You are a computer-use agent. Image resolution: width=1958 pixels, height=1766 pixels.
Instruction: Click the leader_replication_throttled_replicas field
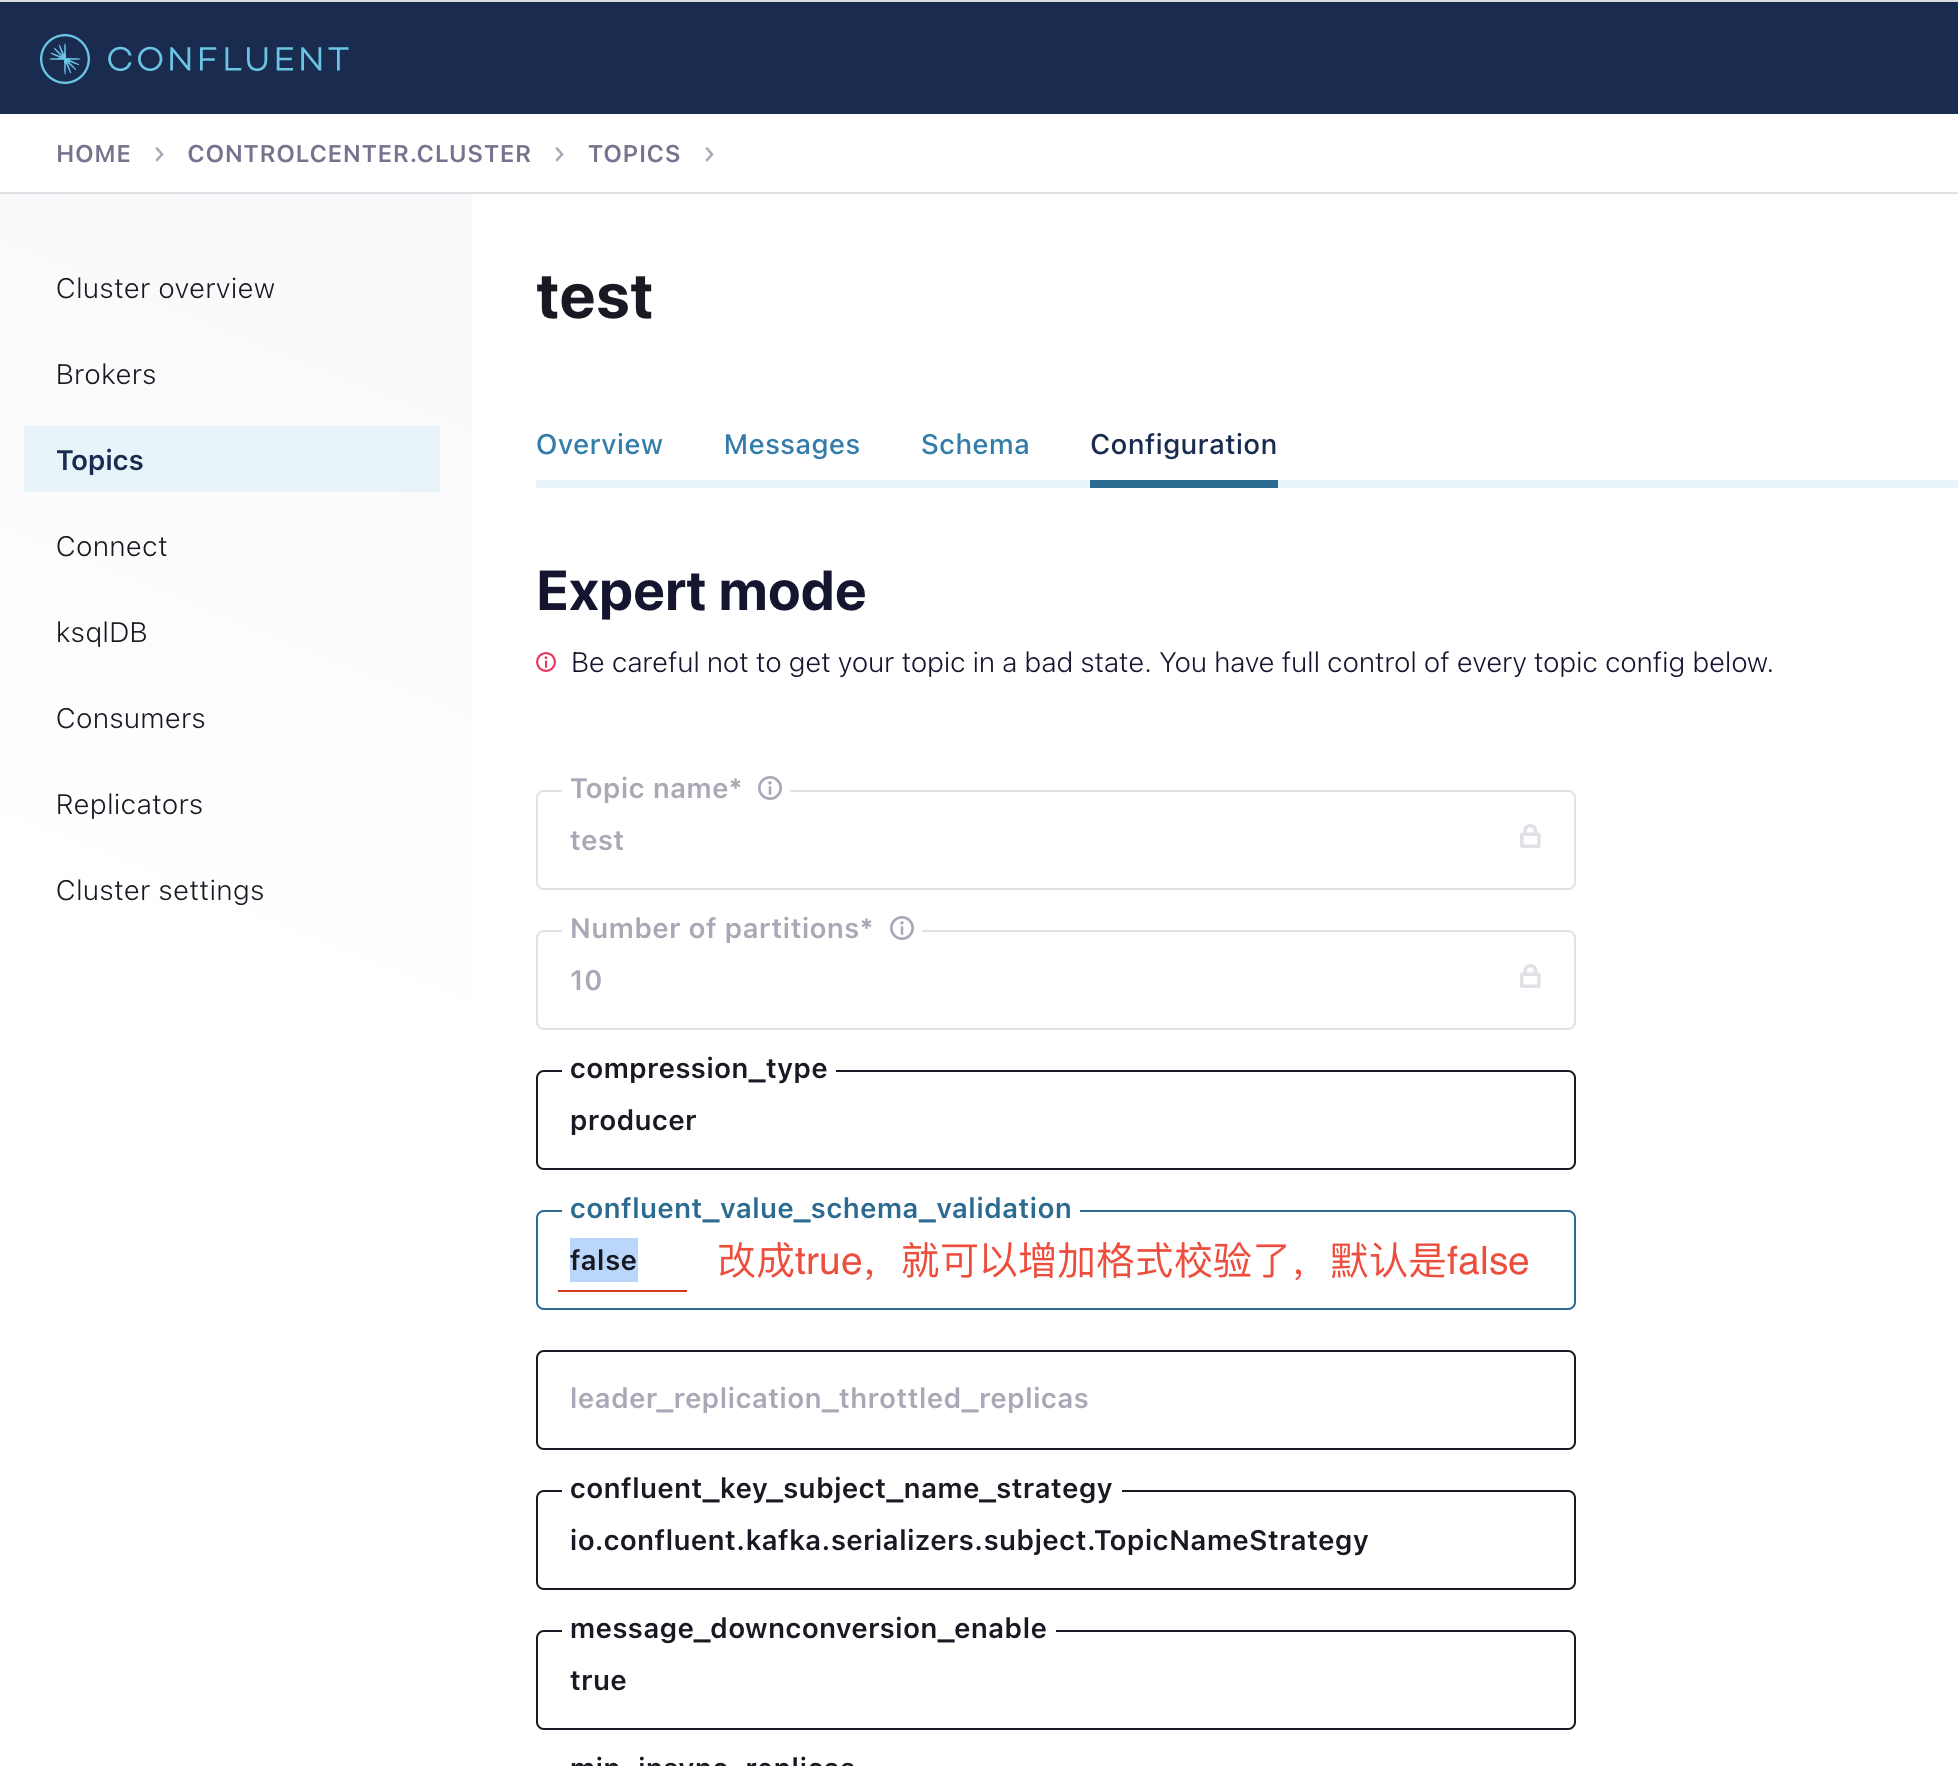(1055, 1399)
